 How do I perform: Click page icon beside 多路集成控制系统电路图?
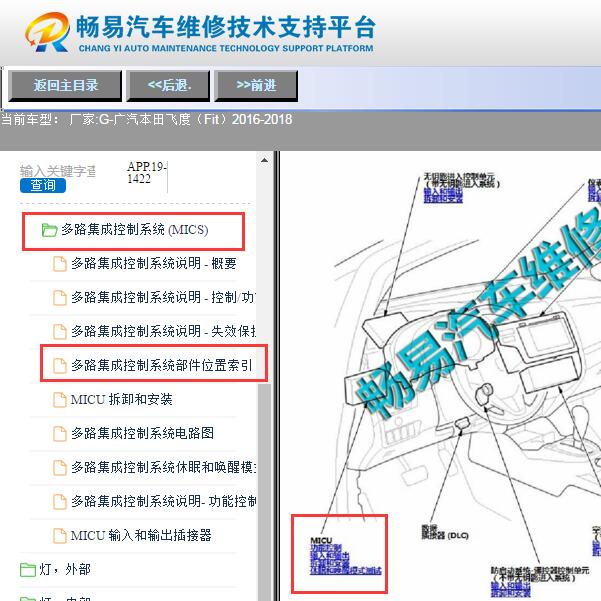point(59,434)
